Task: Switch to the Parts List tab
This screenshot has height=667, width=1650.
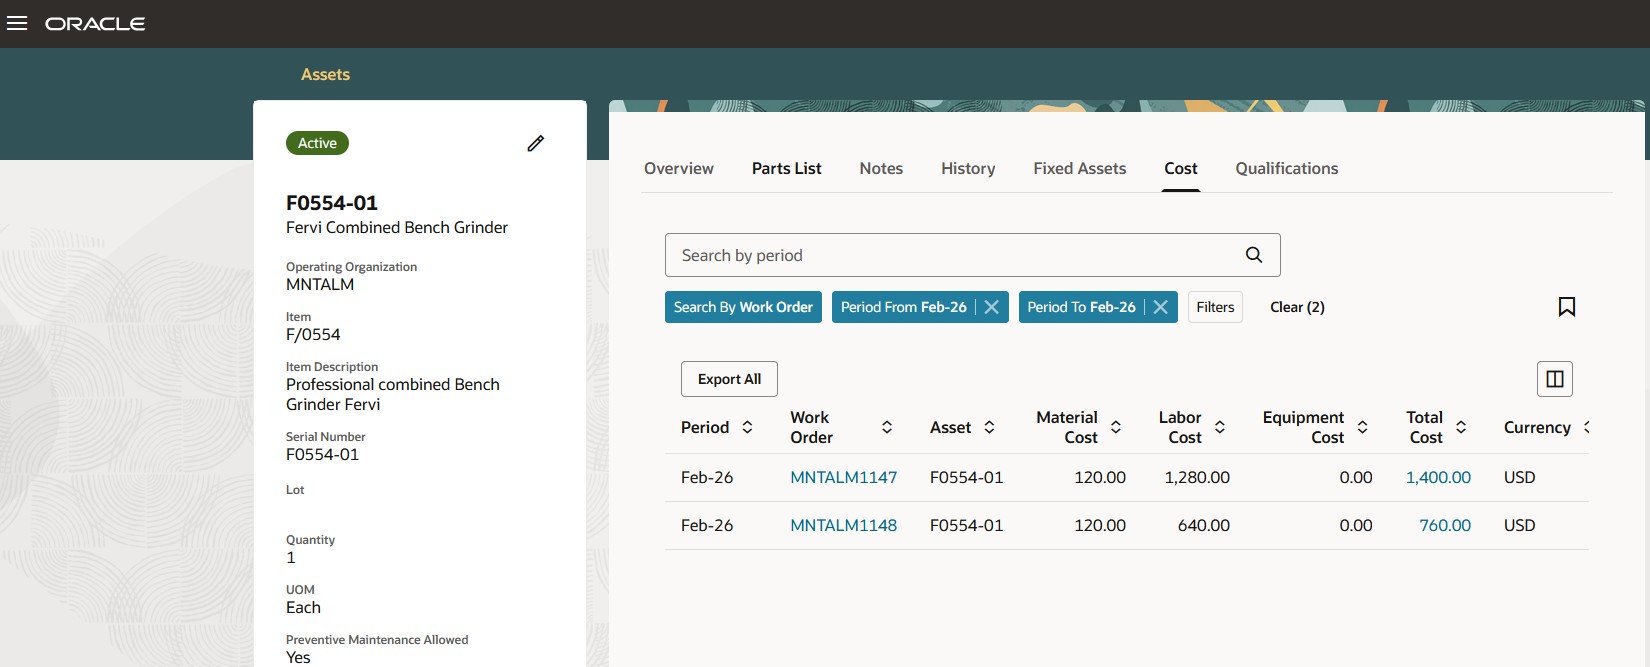Action: (787, 168)
